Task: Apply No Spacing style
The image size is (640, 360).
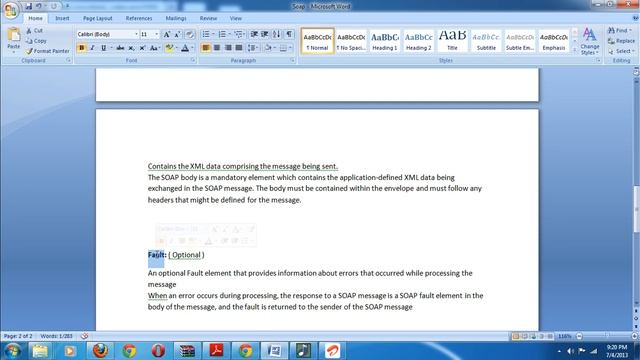Action: point(351,41)
